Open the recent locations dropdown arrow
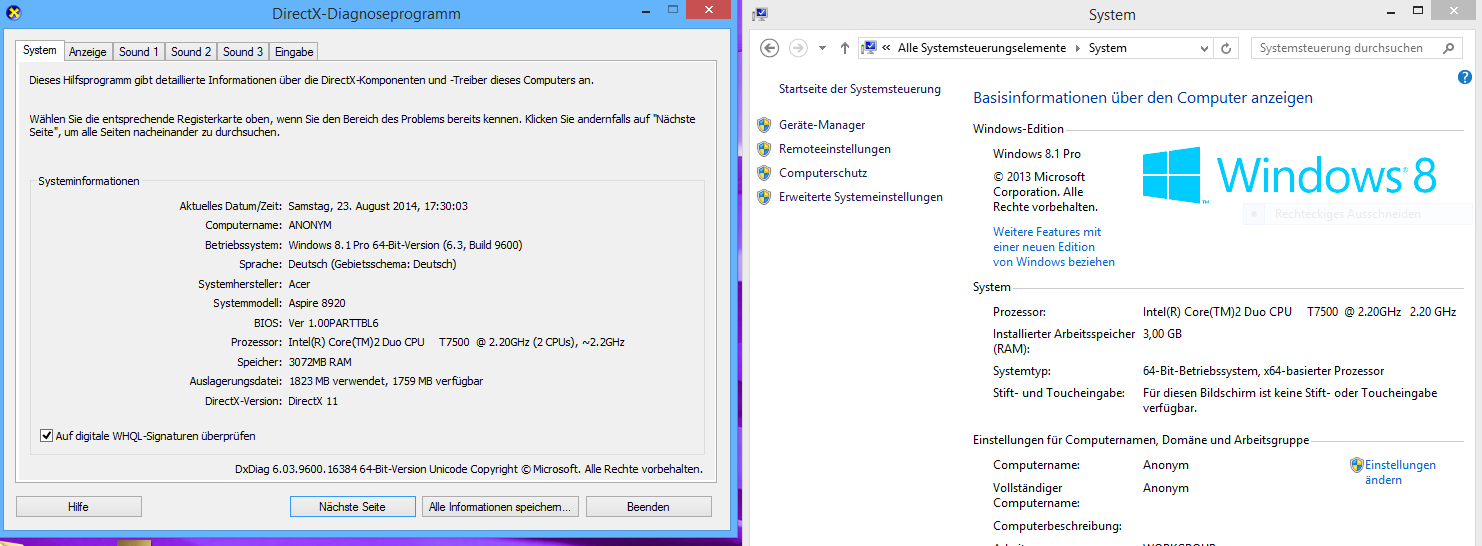 pos(822,48)
